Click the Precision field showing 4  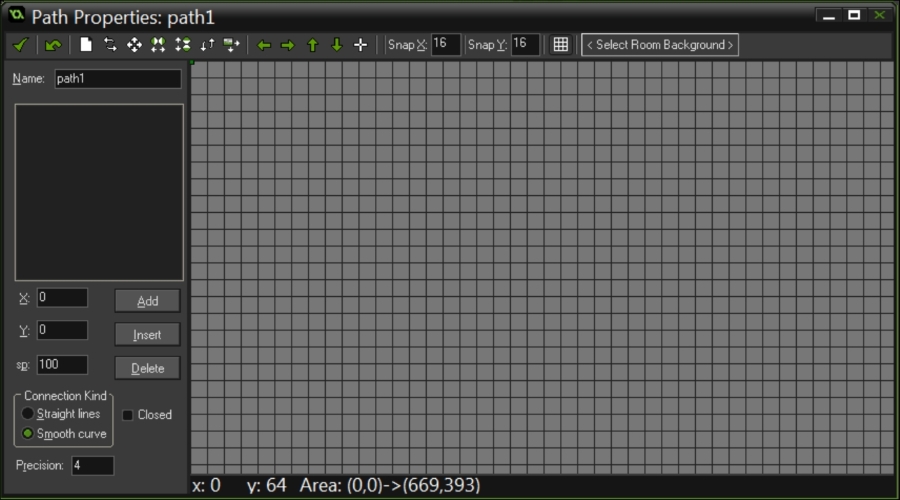click(x=93, y=466)
